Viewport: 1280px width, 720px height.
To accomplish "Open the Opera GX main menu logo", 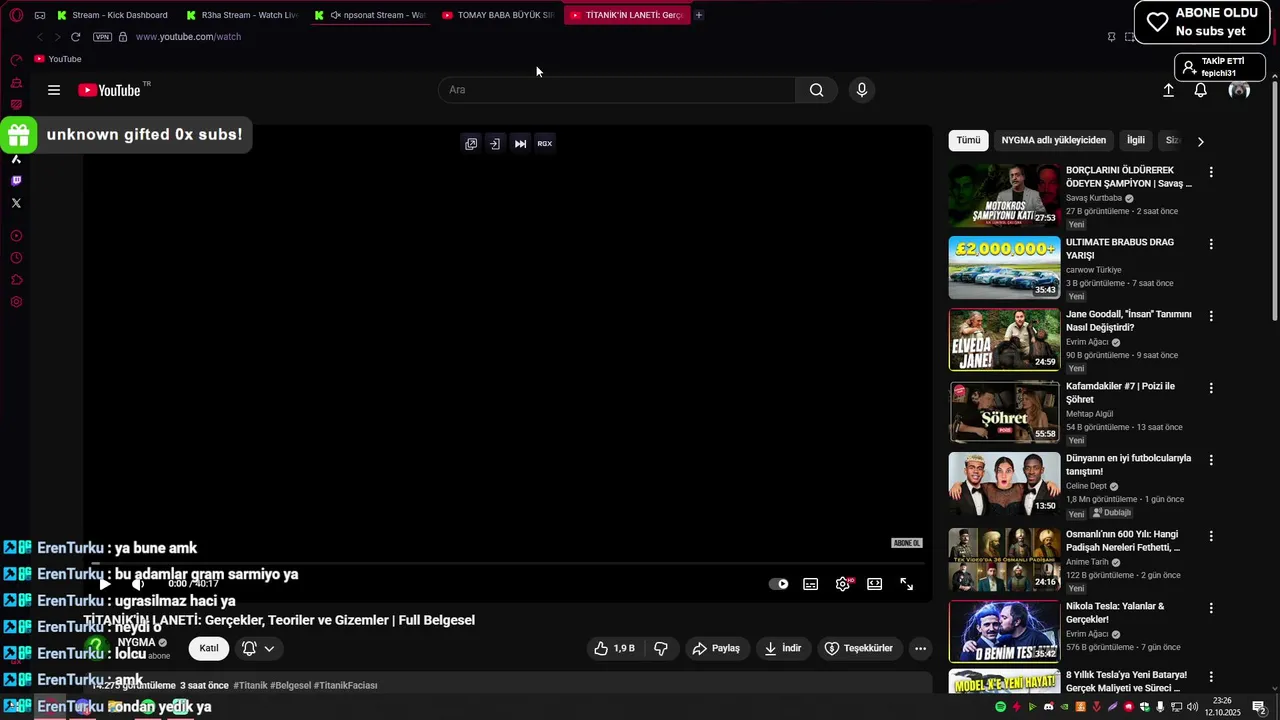I will pyautogui.click(x=16, y=15).
